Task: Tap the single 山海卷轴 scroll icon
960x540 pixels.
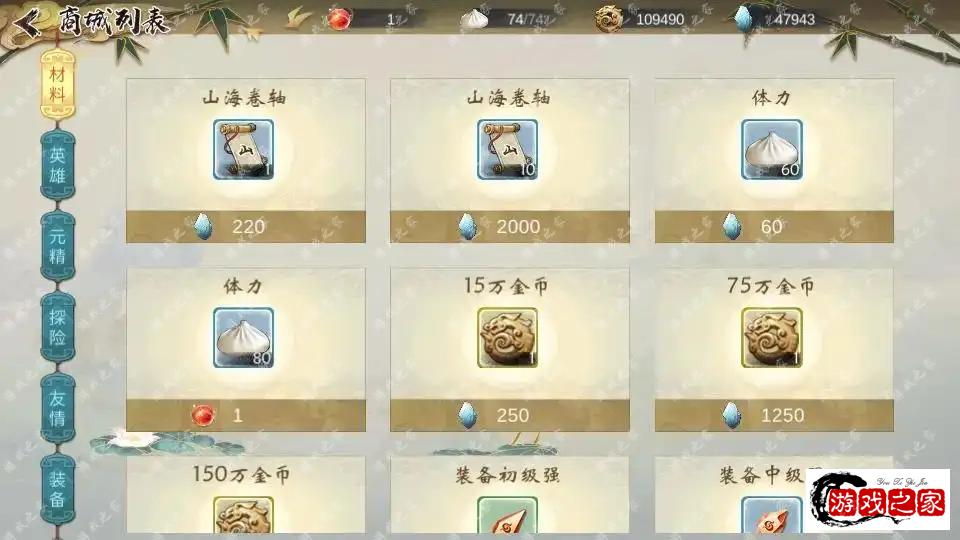Action: pyautogui.click(x=244, y=149)
